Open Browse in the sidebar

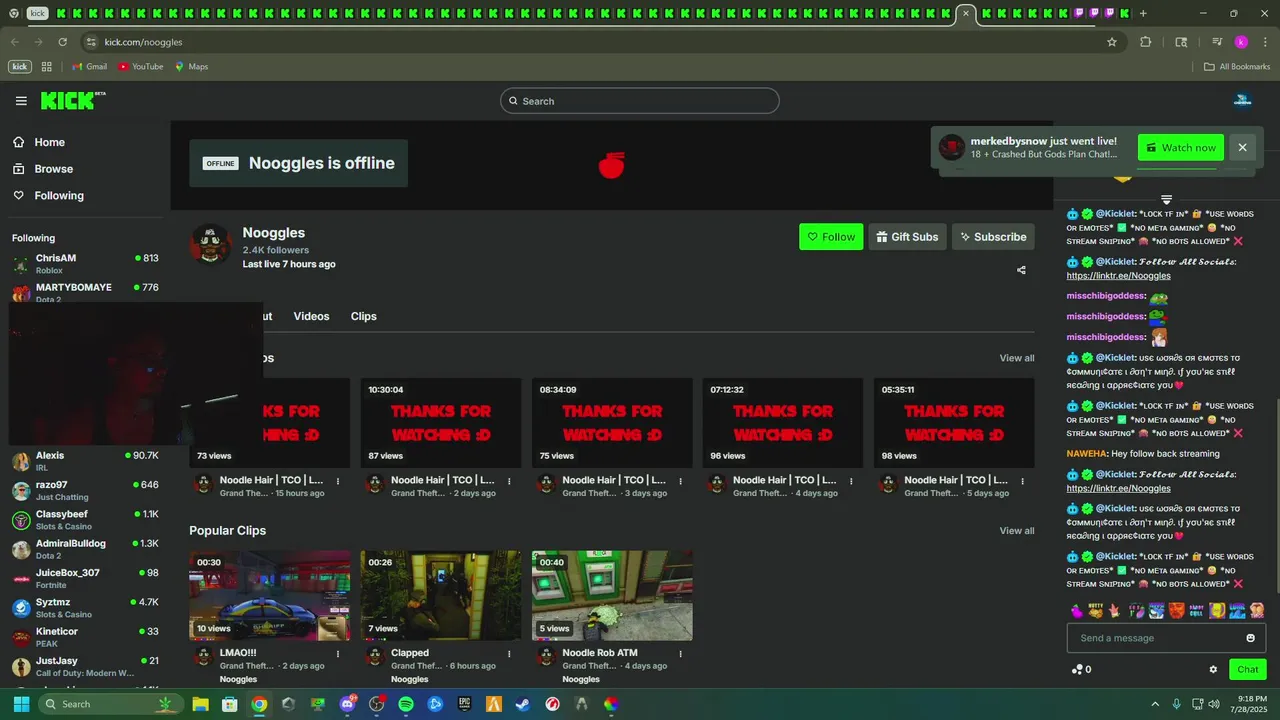[x=53, y=169]
